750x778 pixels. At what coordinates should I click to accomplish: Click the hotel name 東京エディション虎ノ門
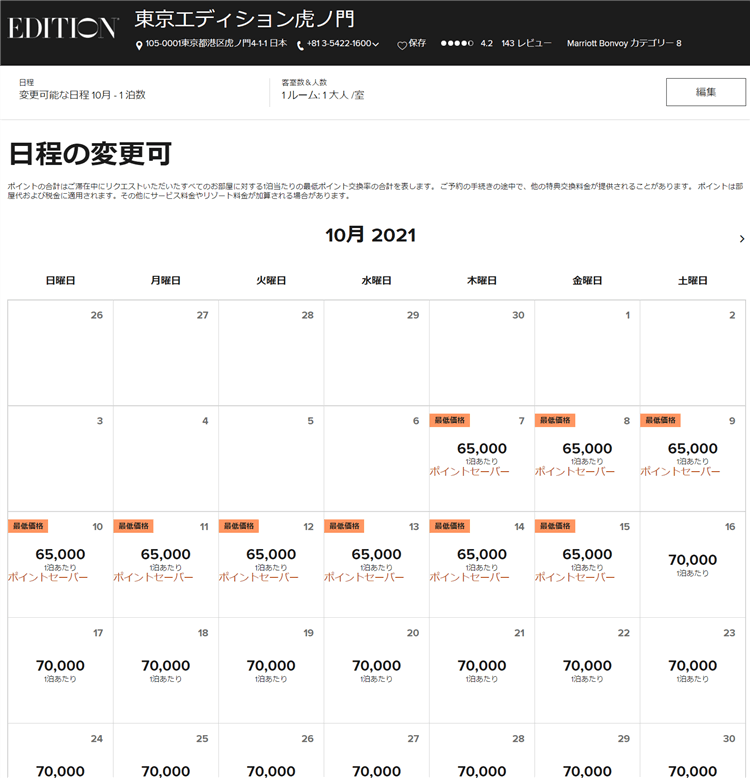pos(244,19)
